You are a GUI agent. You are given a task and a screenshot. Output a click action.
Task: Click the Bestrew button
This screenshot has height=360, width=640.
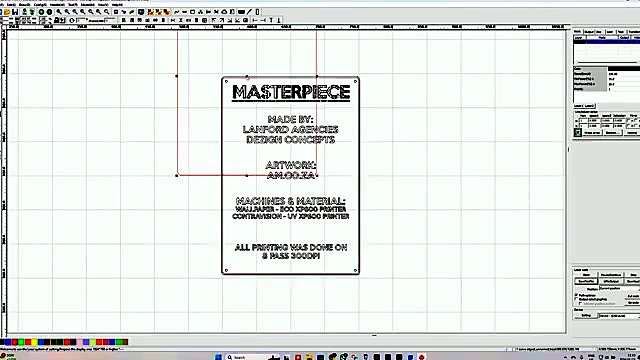click(x=612, y=133)
